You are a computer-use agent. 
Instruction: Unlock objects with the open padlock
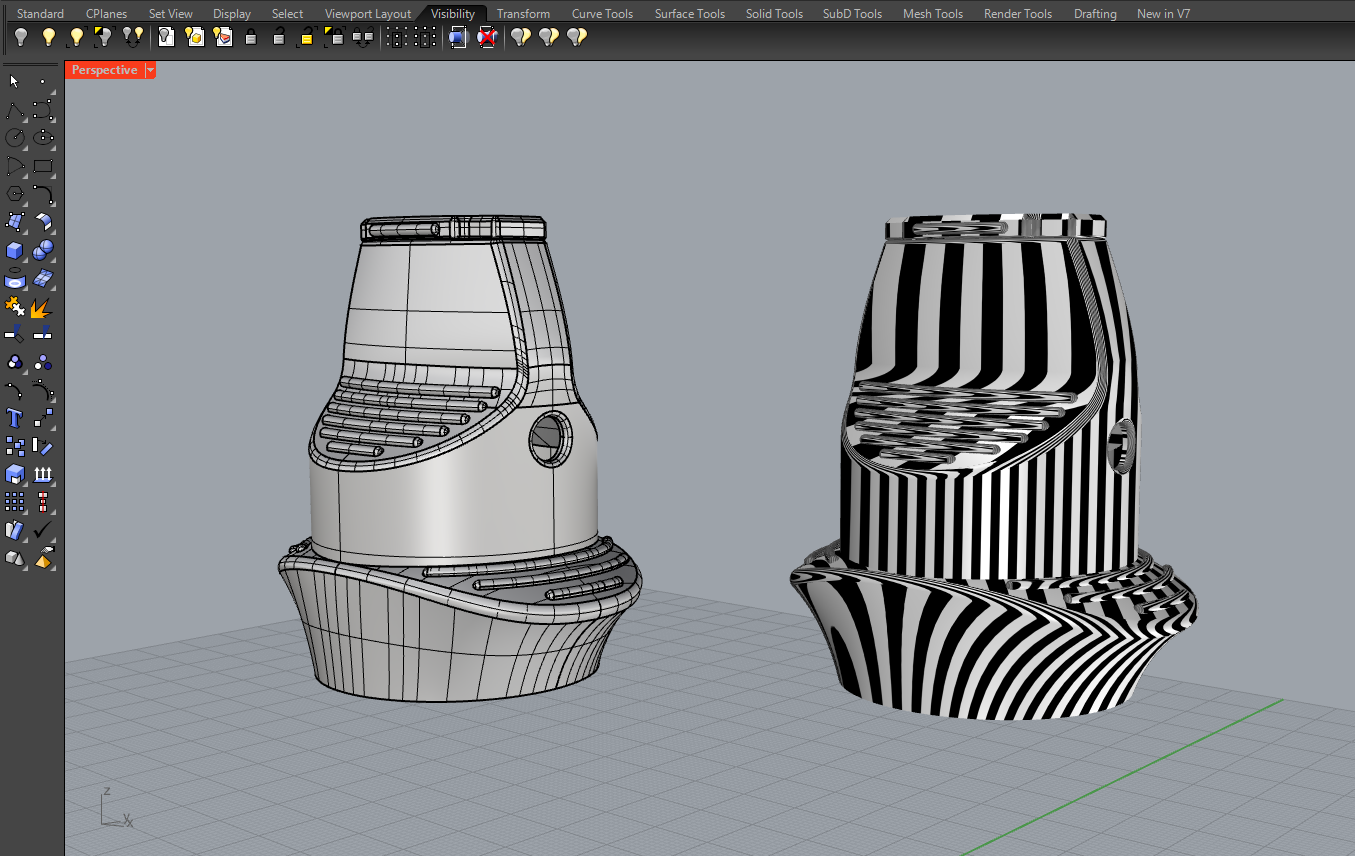click(278, 38)
